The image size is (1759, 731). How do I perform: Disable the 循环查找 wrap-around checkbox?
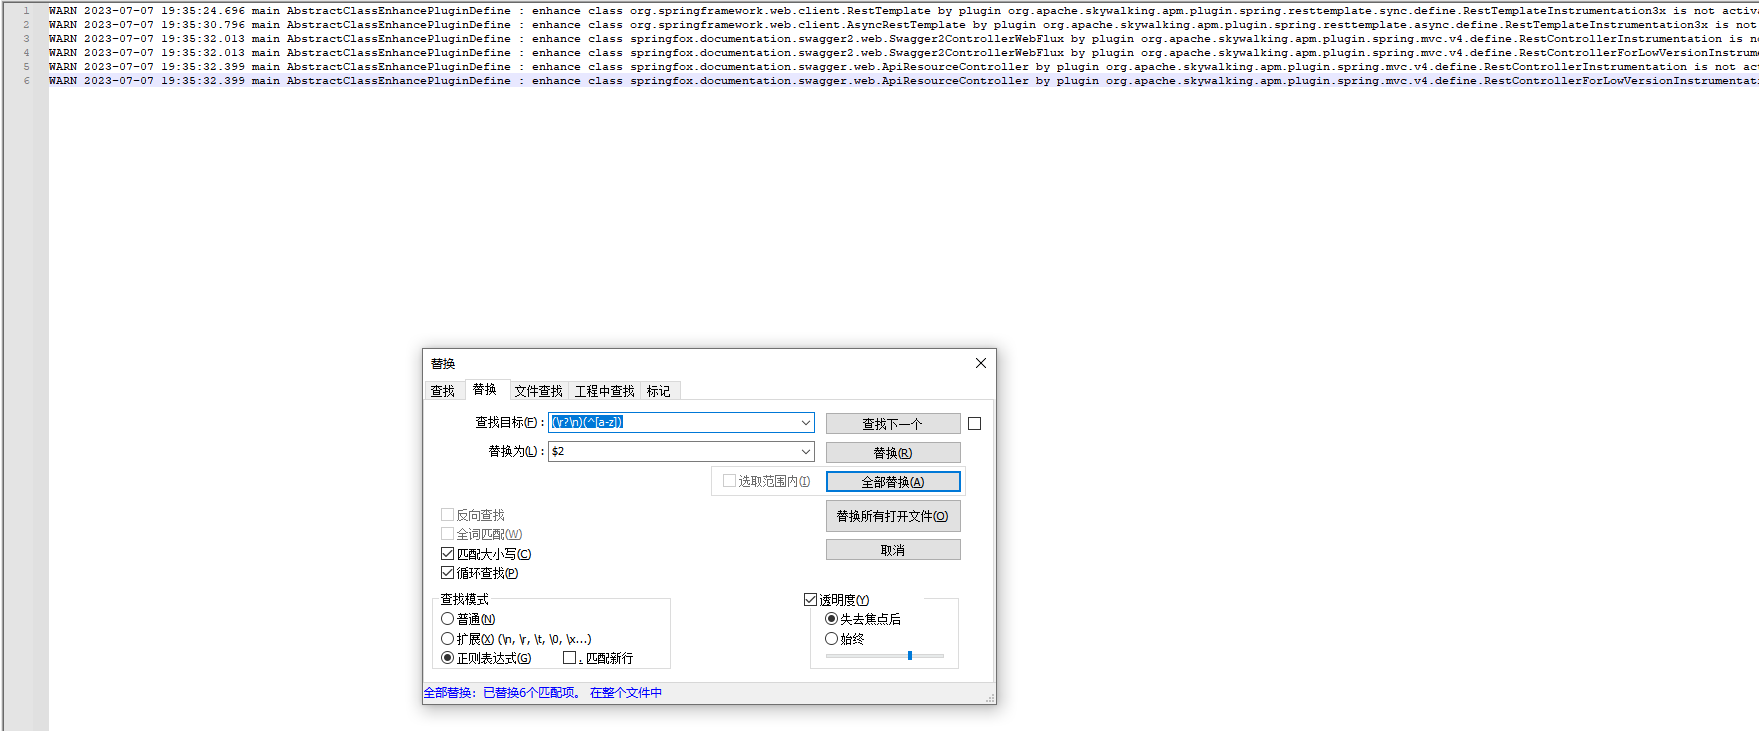coord(448,573)
